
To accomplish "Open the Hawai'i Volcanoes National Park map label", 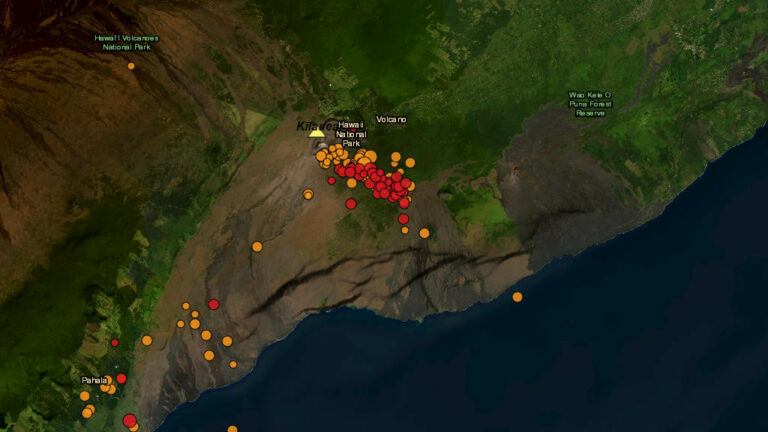I will (x=126, y=43).
